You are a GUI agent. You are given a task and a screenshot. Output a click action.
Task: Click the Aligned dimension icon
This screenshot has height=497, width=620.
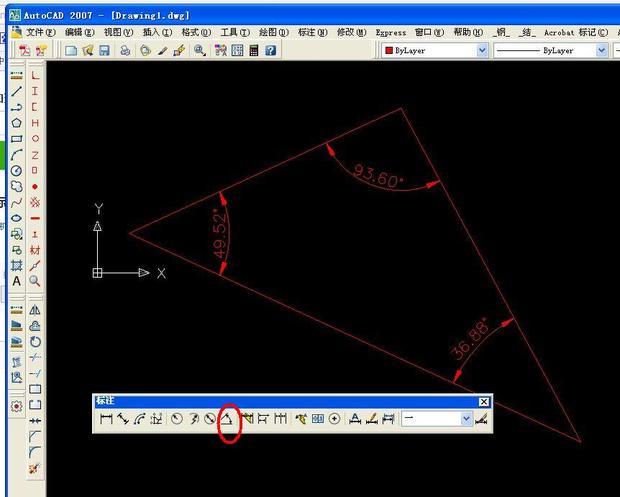click(123, 419)
